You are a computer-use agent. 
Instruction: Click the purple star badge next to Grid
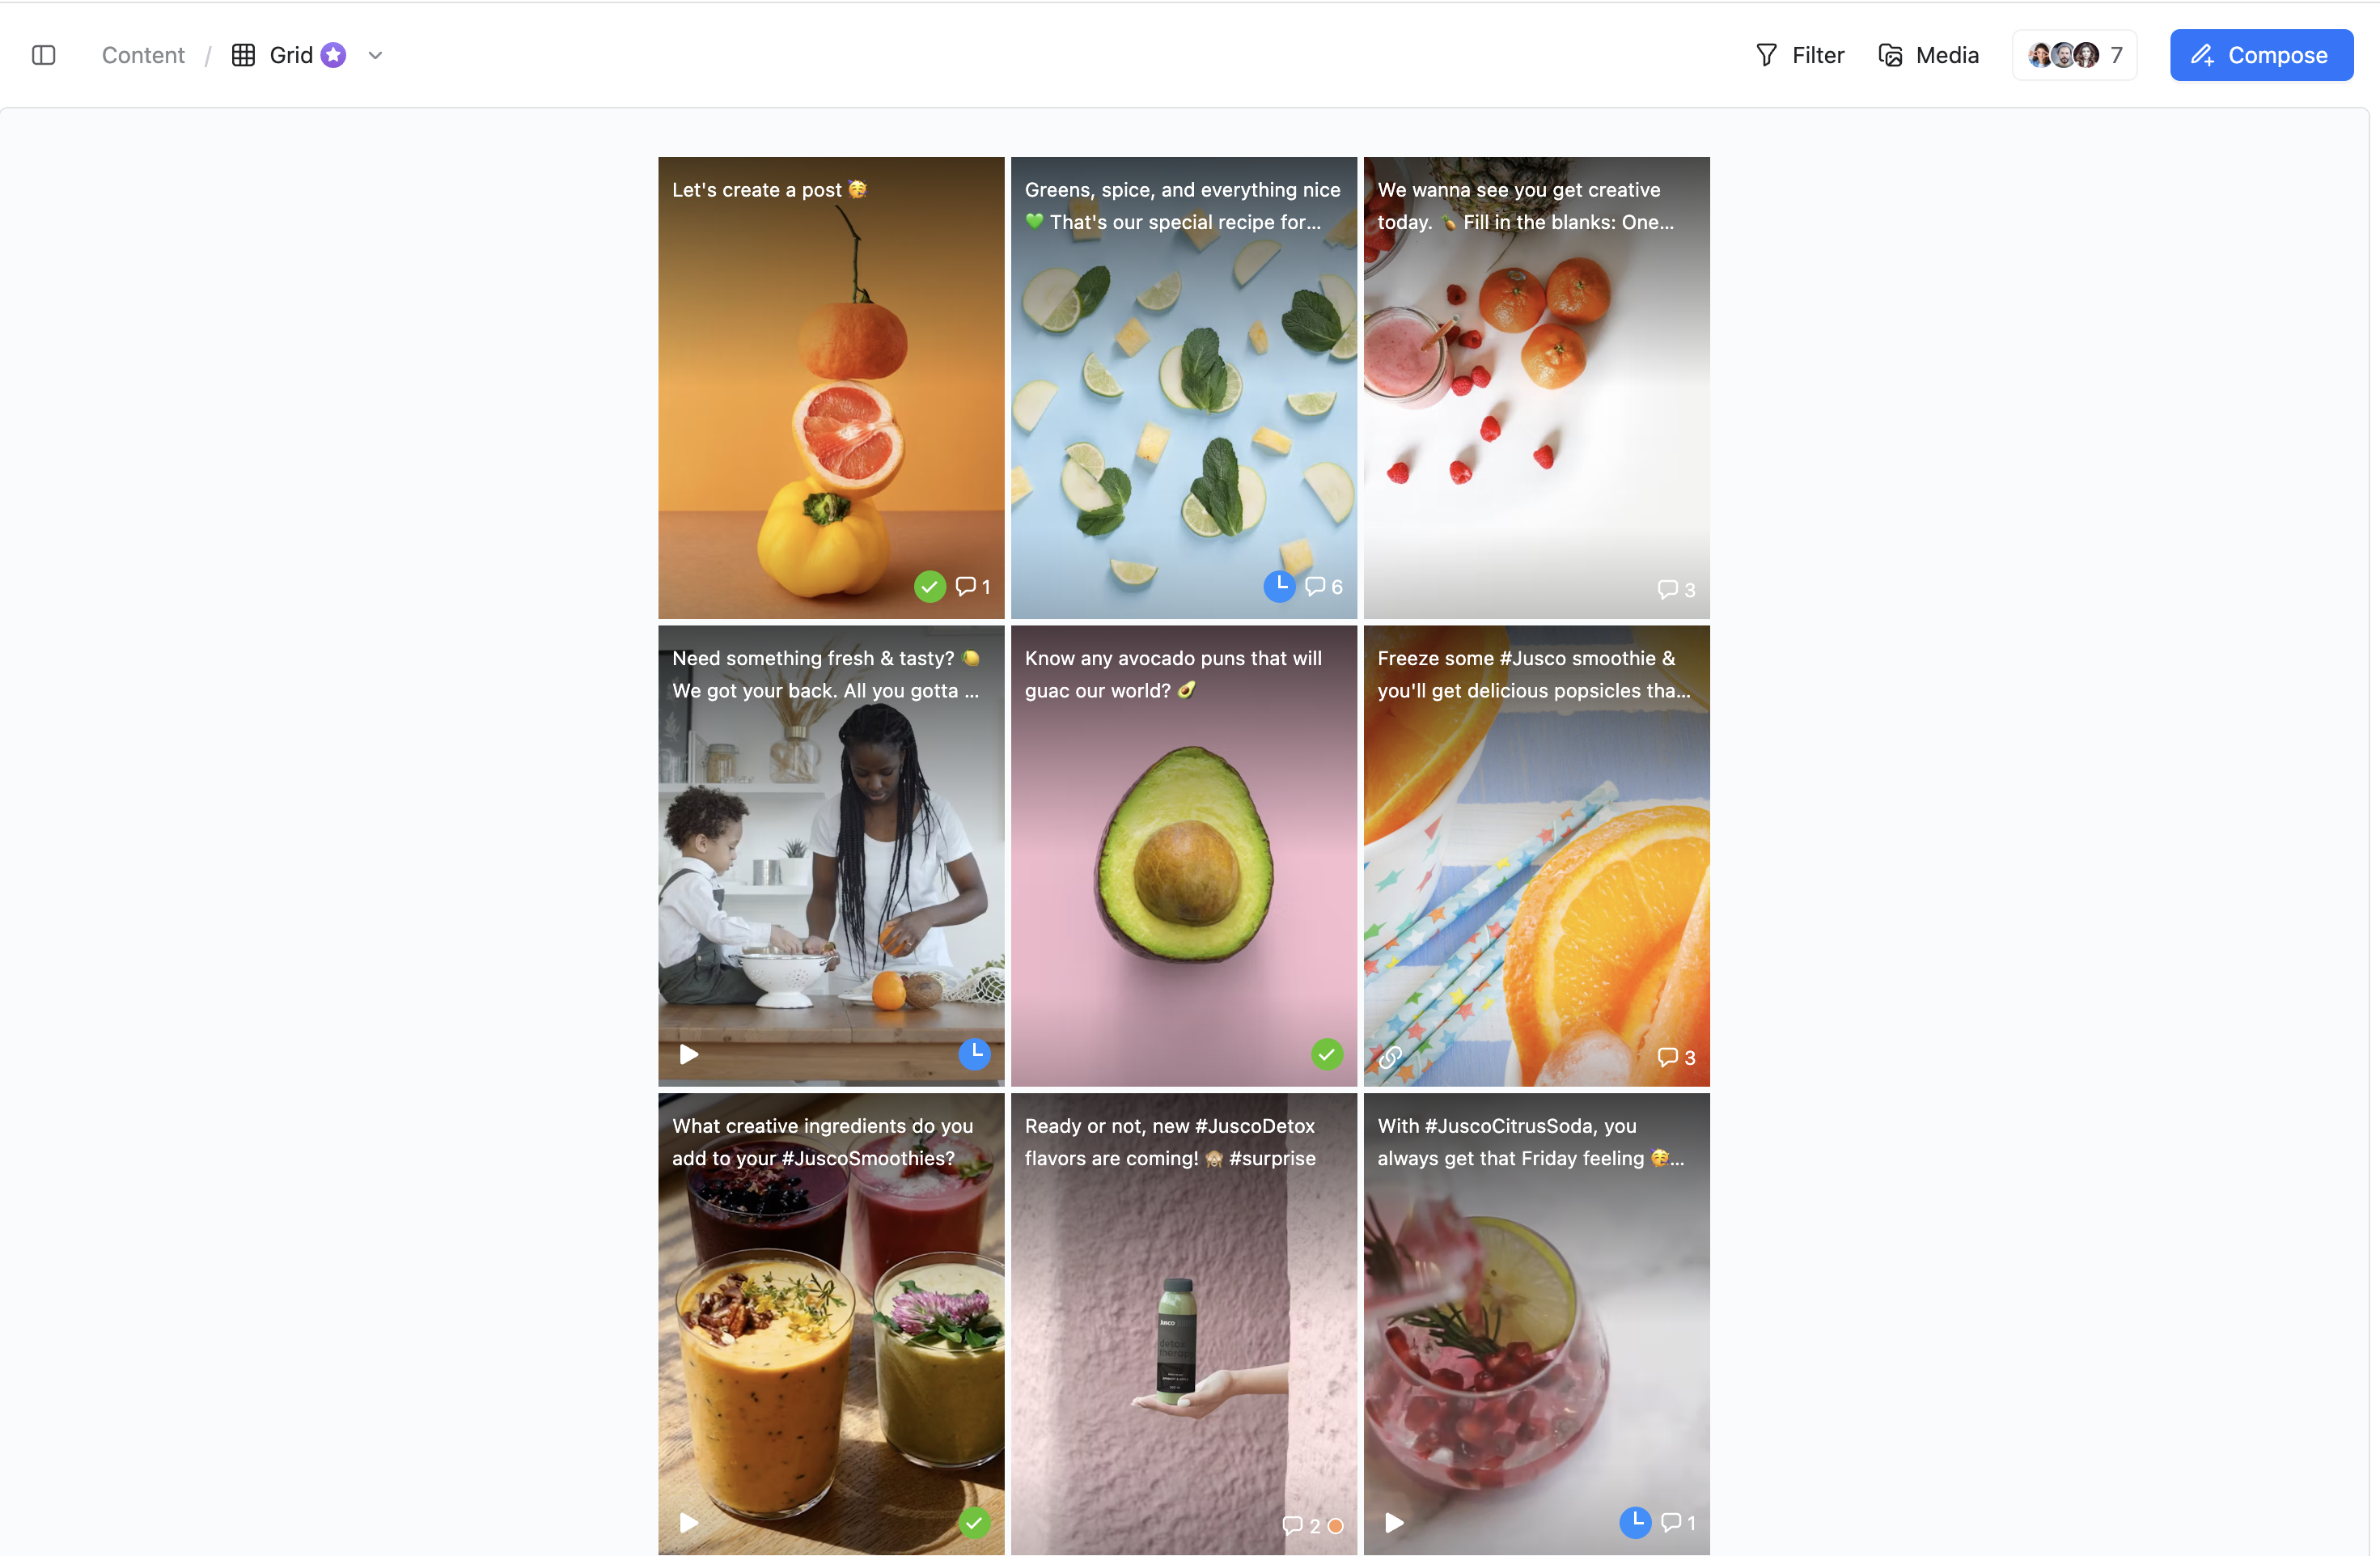(333, 55)
